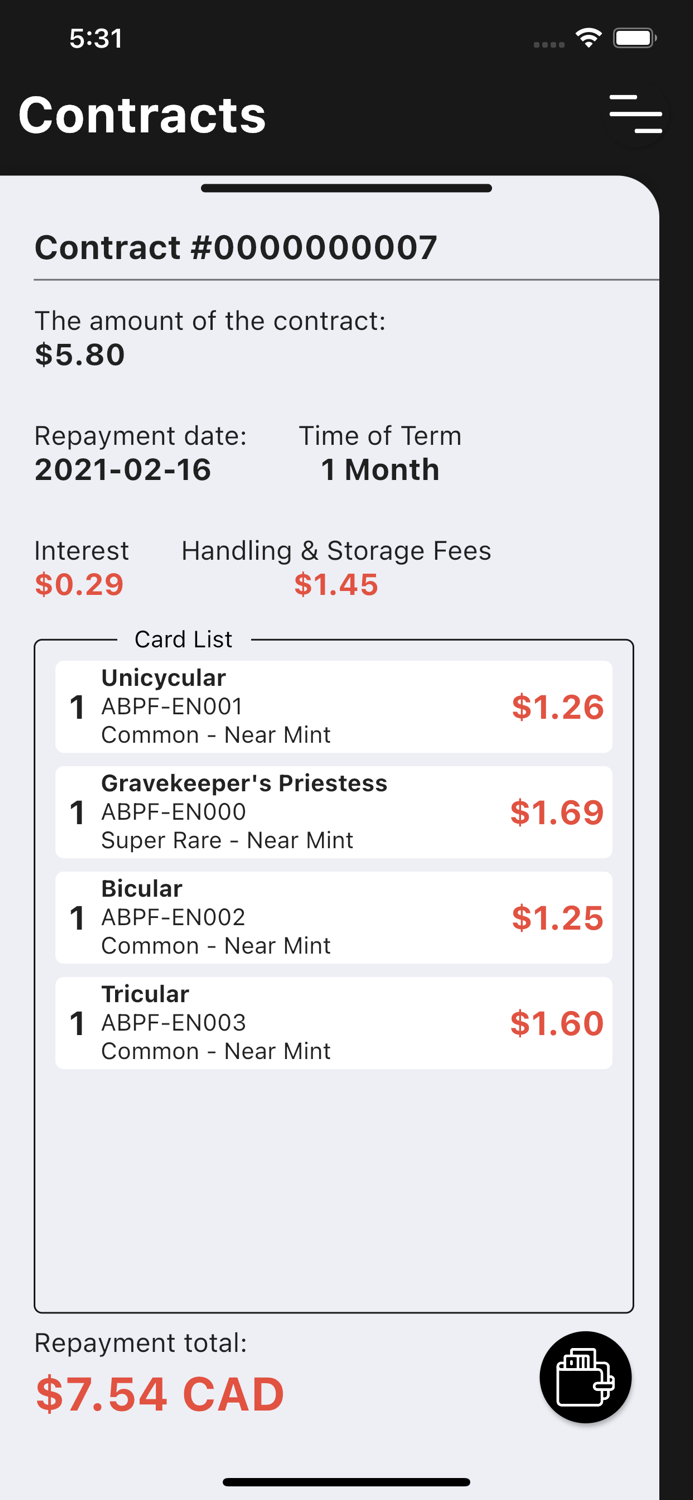Tap the Handling & Storage Fees value $1.45
Viewport: 693px width, 1500px height.
point(336,584)
